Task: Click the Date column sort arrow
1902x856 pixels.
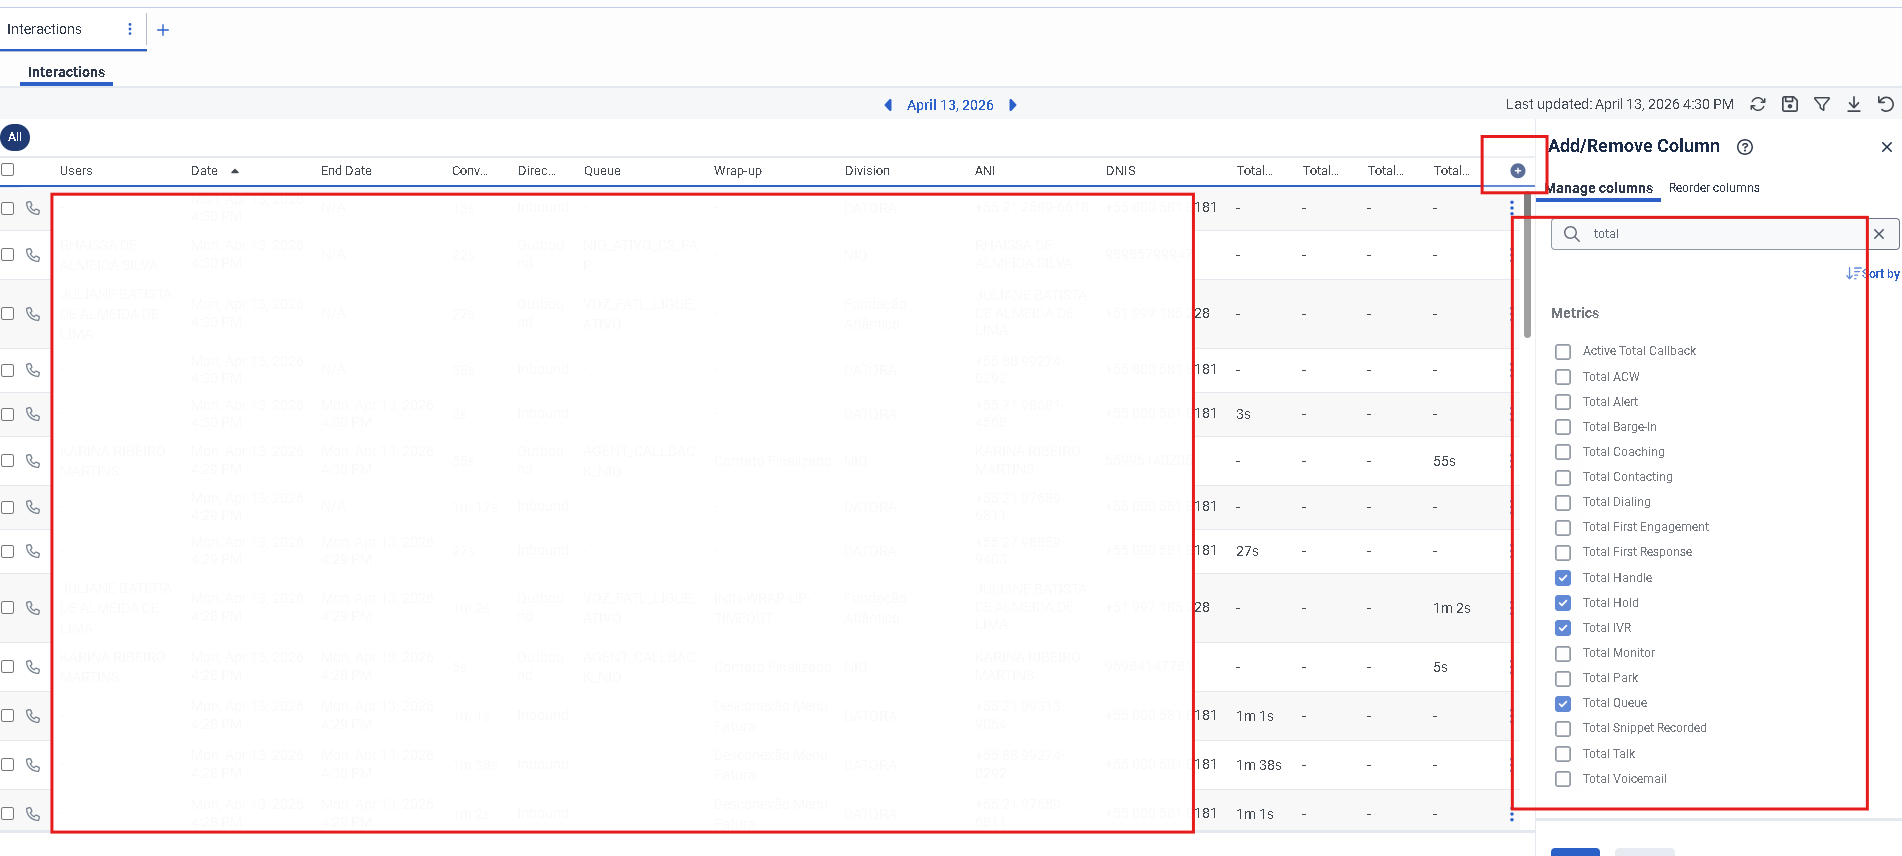Action: pyautogui.click(x=235, y=171)
